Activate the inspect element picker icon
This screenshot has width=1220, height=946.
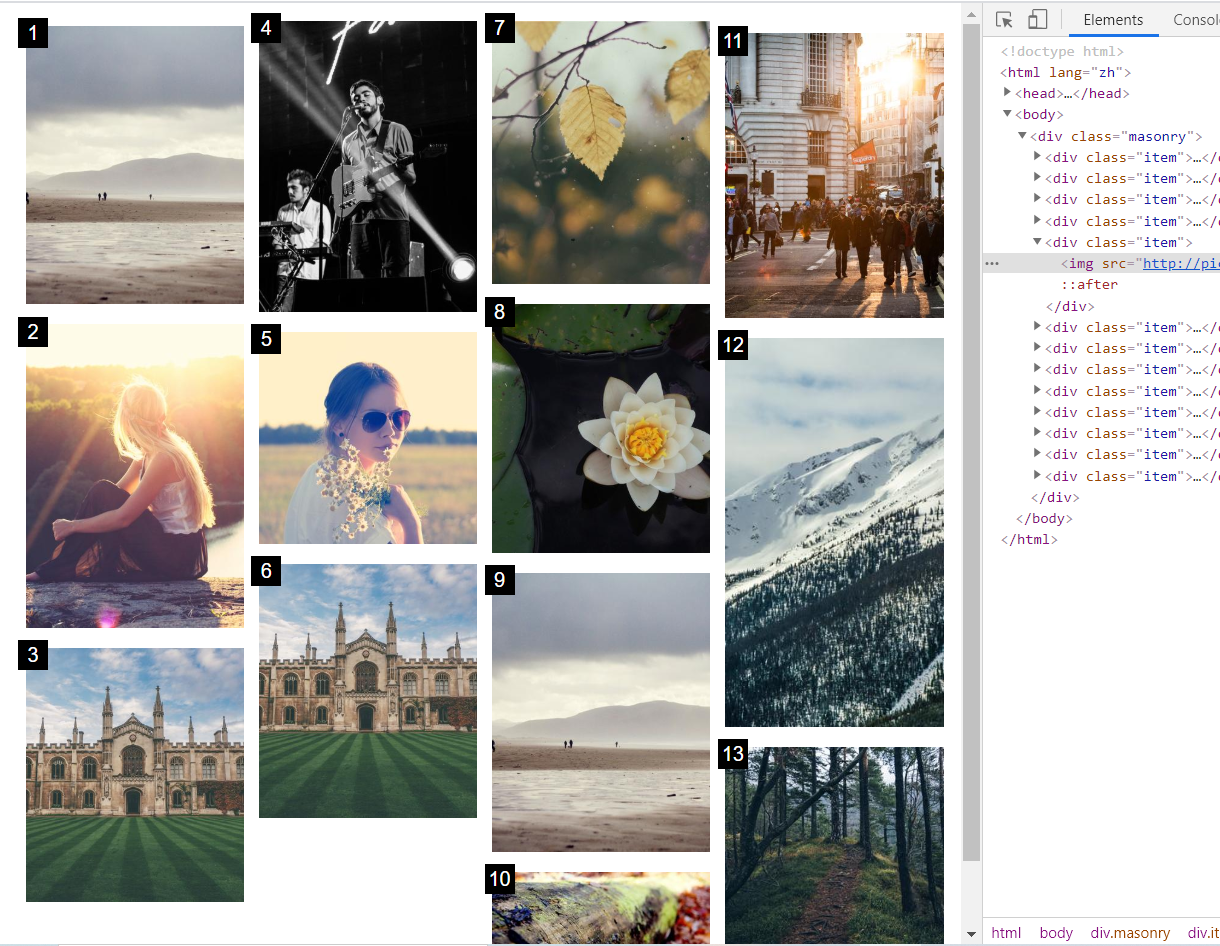(x=1005, y=20)
